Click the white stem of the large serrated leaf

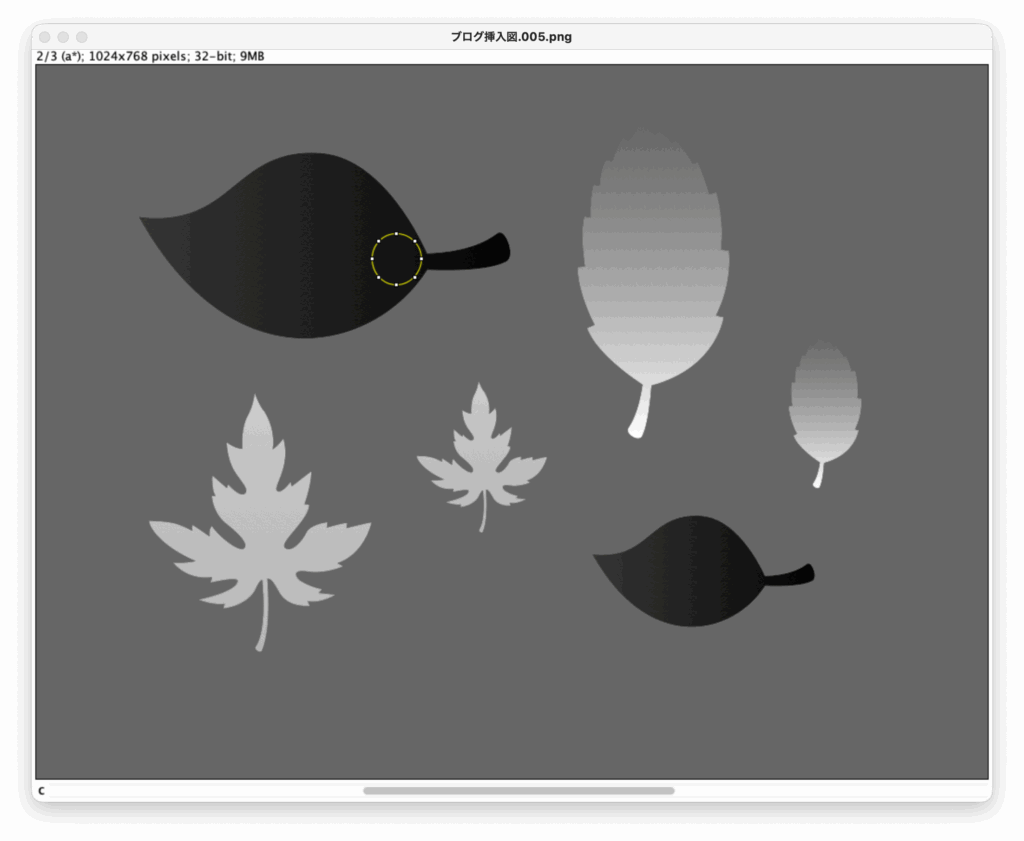[x=640, y=412]
